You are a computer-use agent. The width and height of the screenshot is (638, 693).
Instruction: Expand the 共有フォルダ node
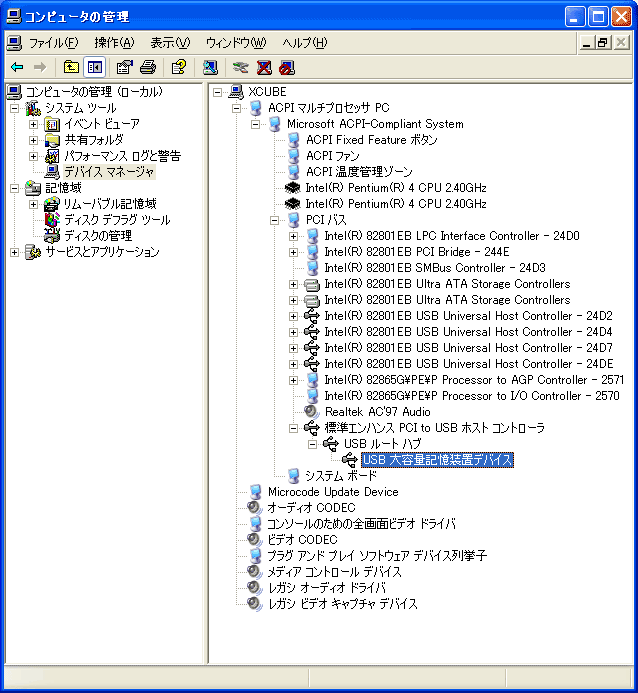(34, 140)
